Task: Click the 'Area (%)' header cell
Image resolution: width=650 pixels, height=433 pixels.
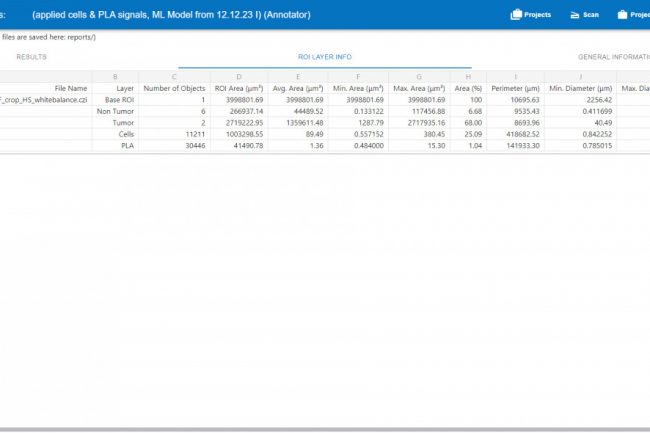Action: click(468, 88)
